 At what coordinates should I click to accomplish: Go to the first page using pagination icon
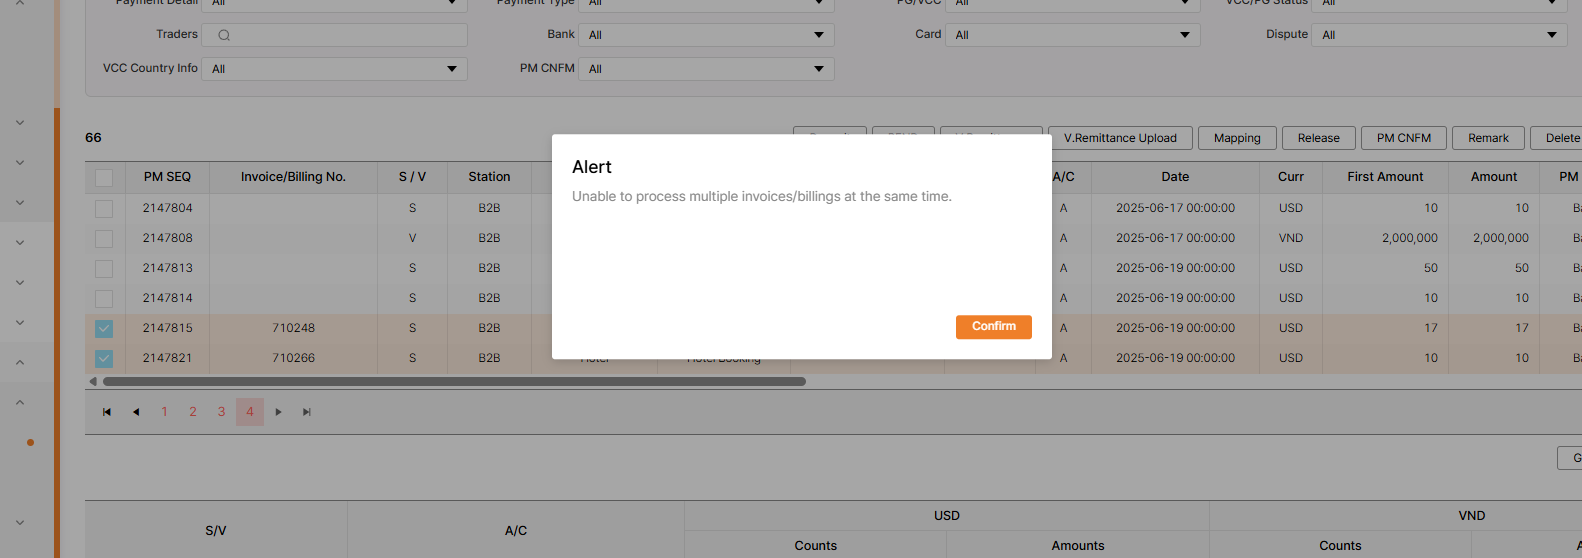107,412
